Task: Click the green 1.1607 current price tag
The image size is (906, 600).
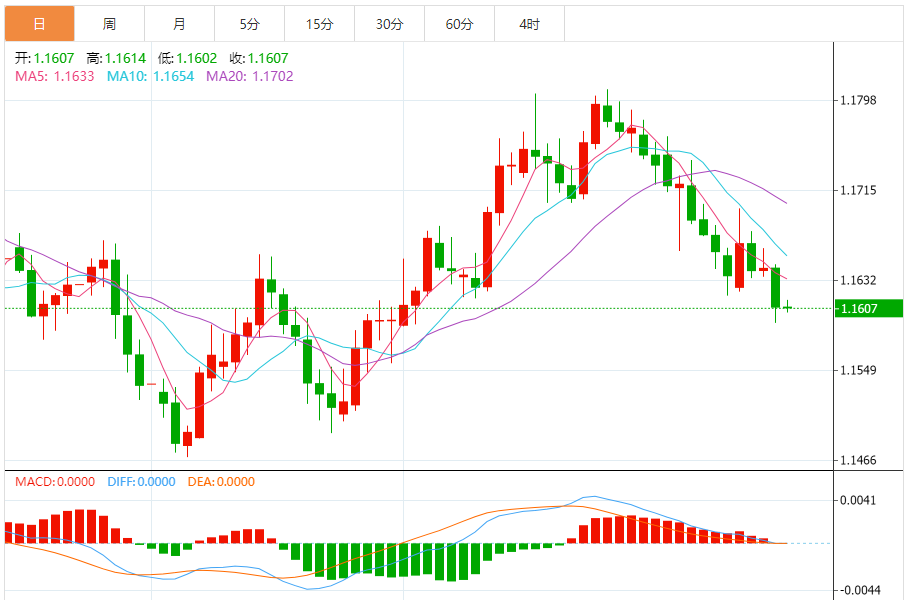Action: click(867, 309)
